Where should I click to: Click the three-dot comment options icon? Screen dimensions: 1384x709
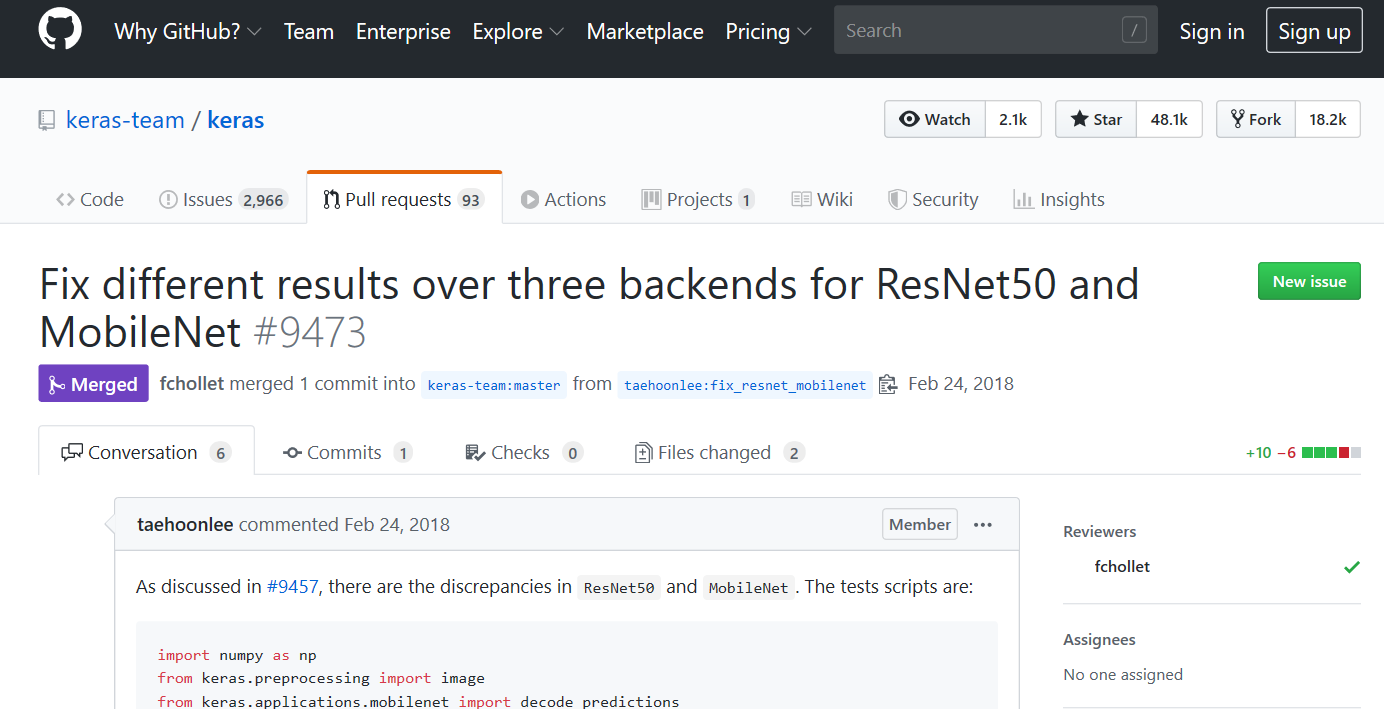click(983, 525)
